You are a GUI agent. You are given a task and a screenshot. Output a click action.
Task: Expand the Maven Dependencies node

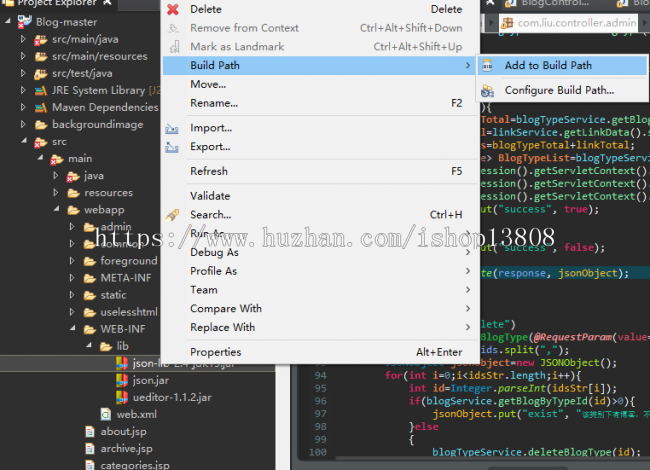coord(23,107)
